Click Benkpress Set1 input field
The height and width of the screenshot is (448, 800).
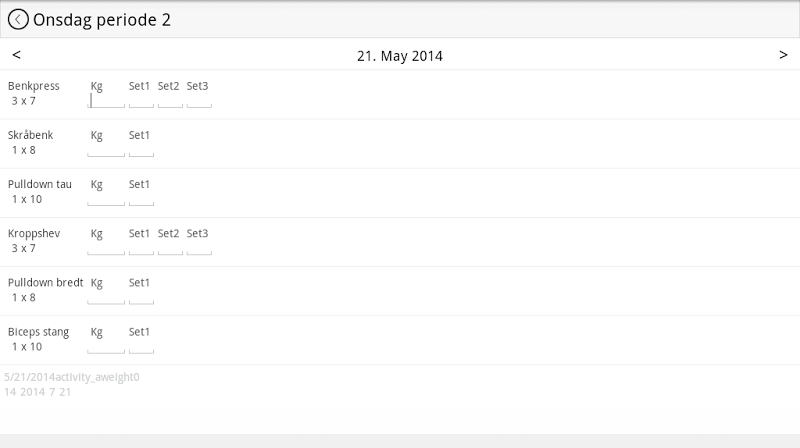tap(141, 100)
